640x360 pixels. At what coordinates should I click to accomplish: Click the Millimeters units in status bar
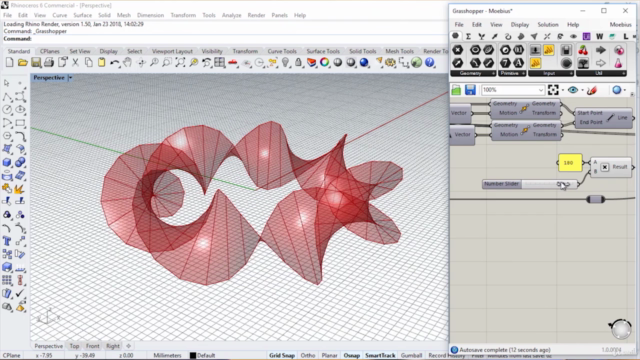pyautogui.click(x=167, y=356)
